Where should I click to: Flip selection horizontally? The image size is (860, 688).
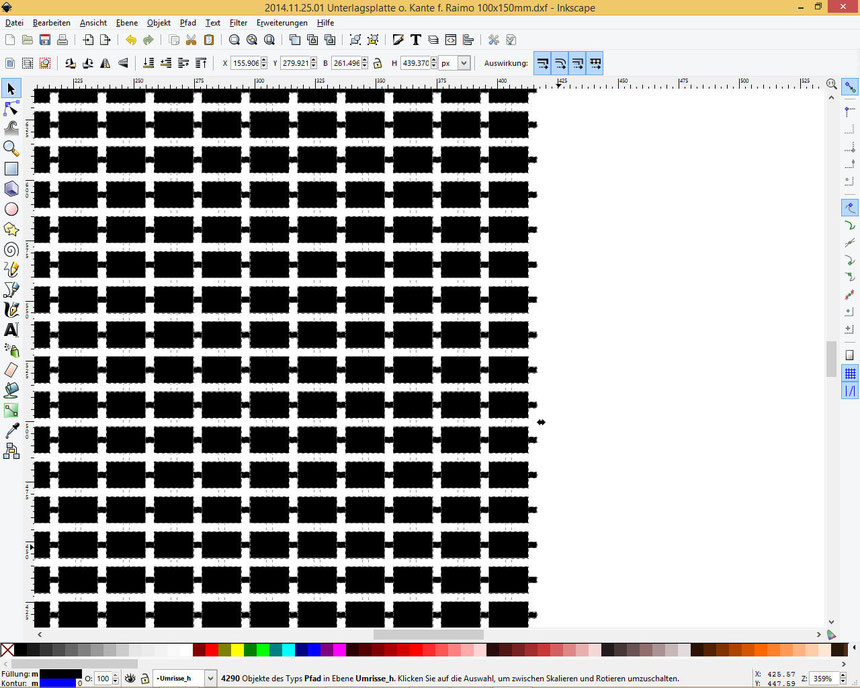click(105, 63)
